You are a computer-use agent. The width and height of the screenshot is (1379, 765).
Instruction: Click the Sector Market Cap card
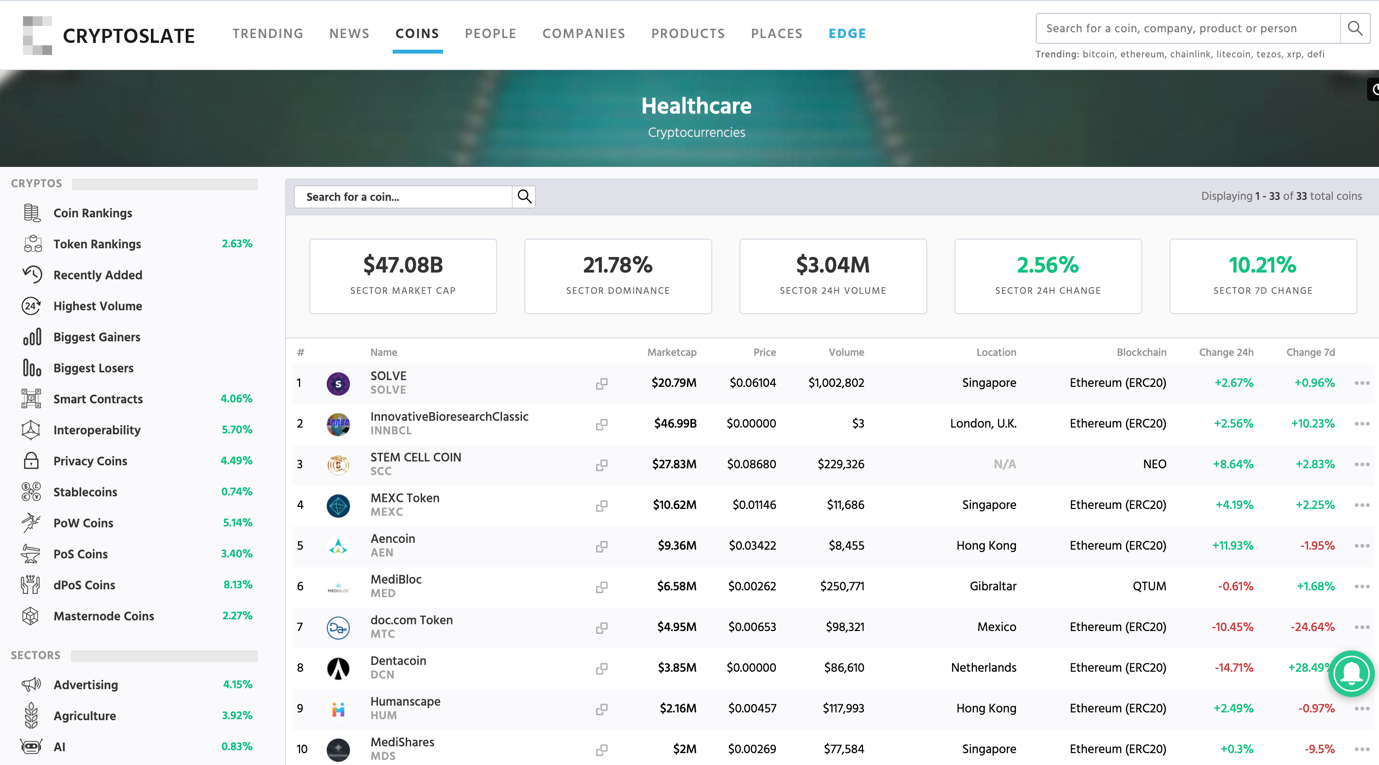click(403, 276)
